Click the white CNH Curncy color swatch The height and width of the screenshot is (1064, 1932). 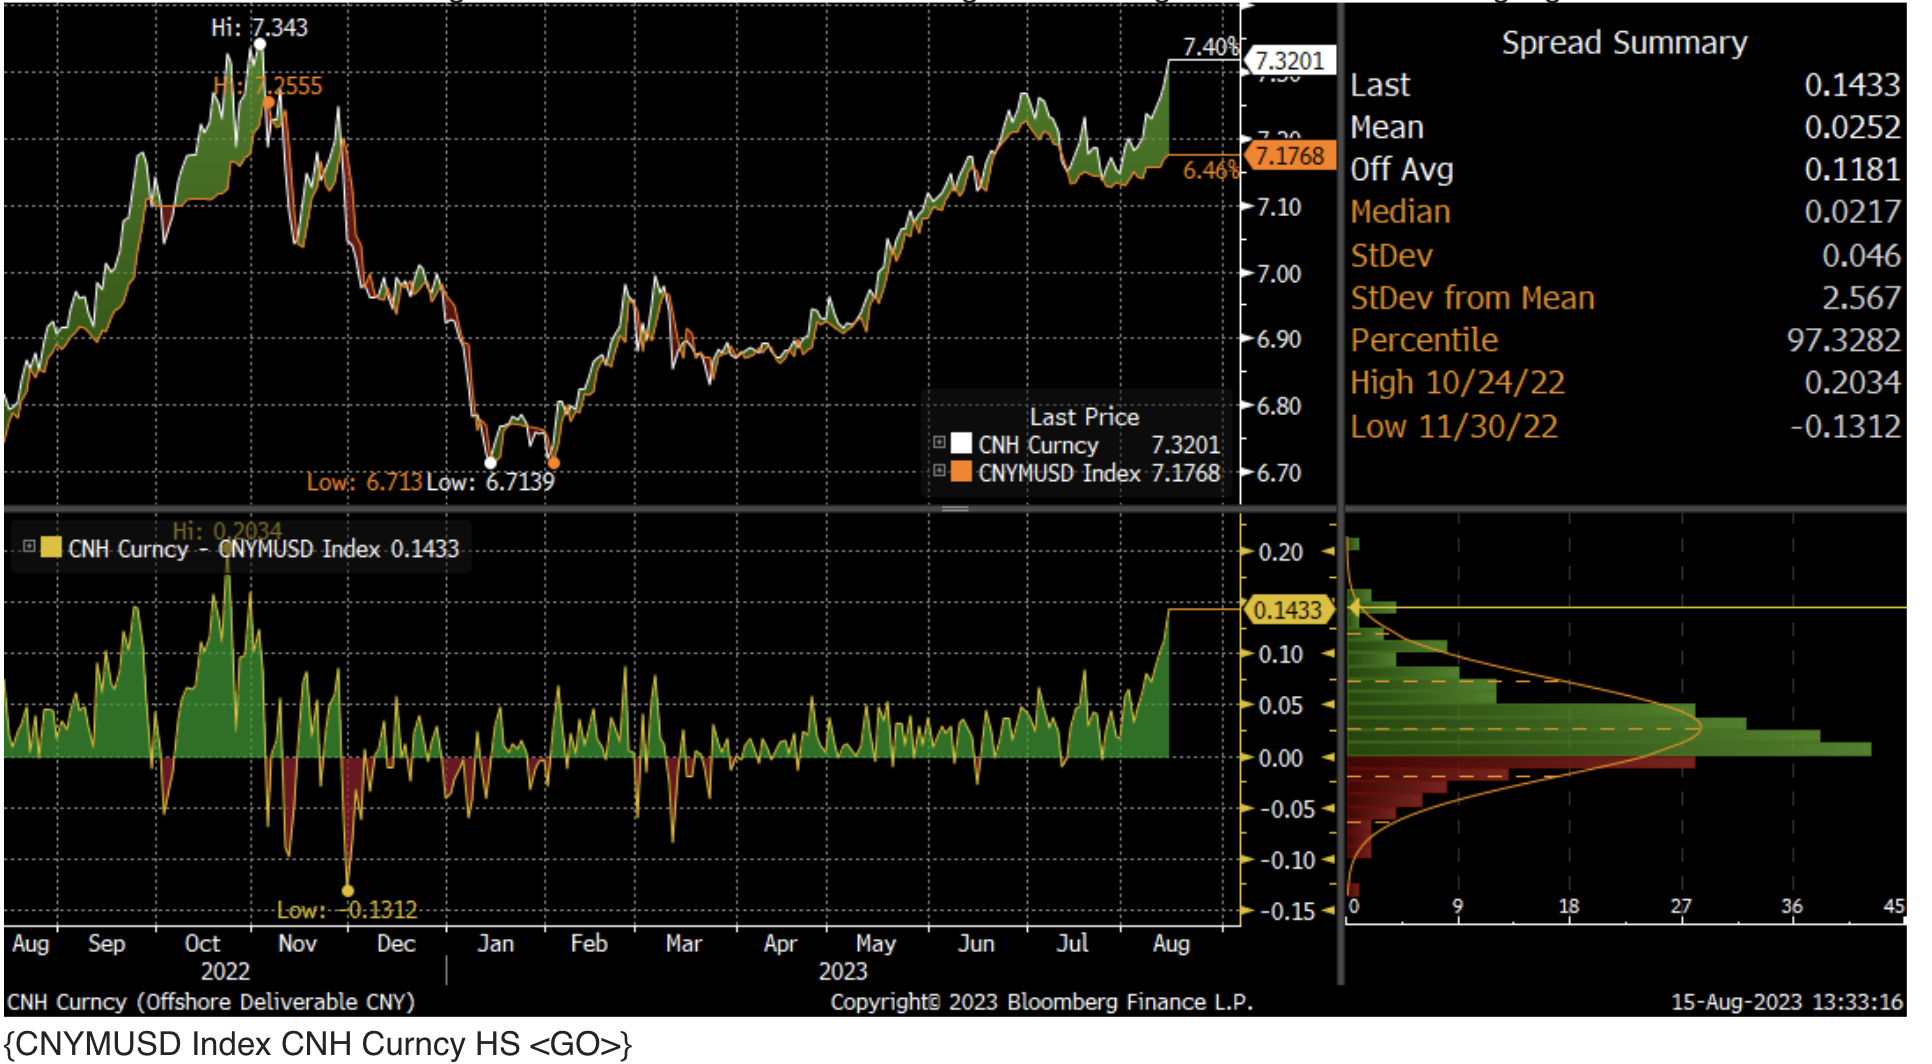[961, 443]
